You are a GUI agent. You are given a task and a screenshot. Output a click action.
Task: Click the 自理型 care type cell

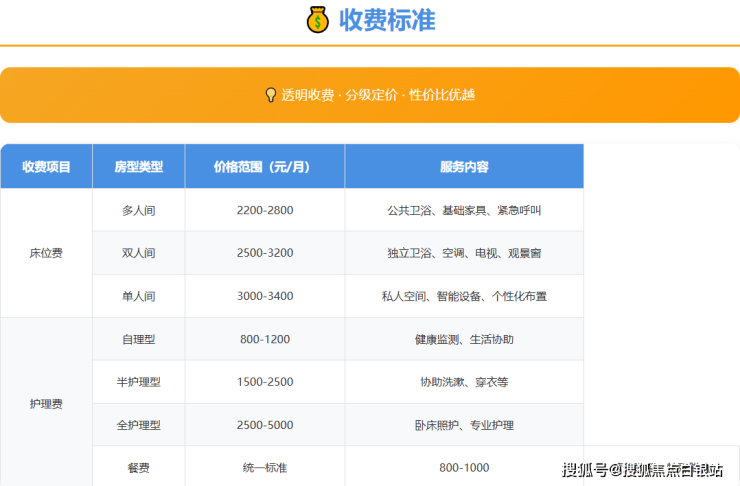138,339
